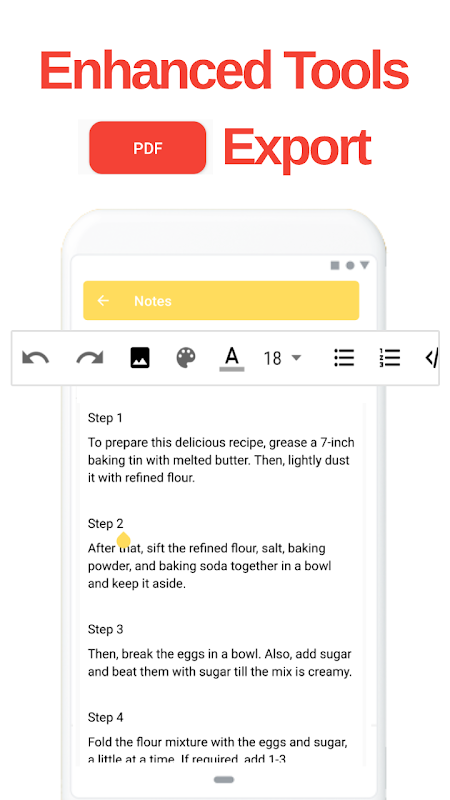The height and width of the screenshot is (800, 450).
Task: Open the color palette icon
Action: pos(186,358)
